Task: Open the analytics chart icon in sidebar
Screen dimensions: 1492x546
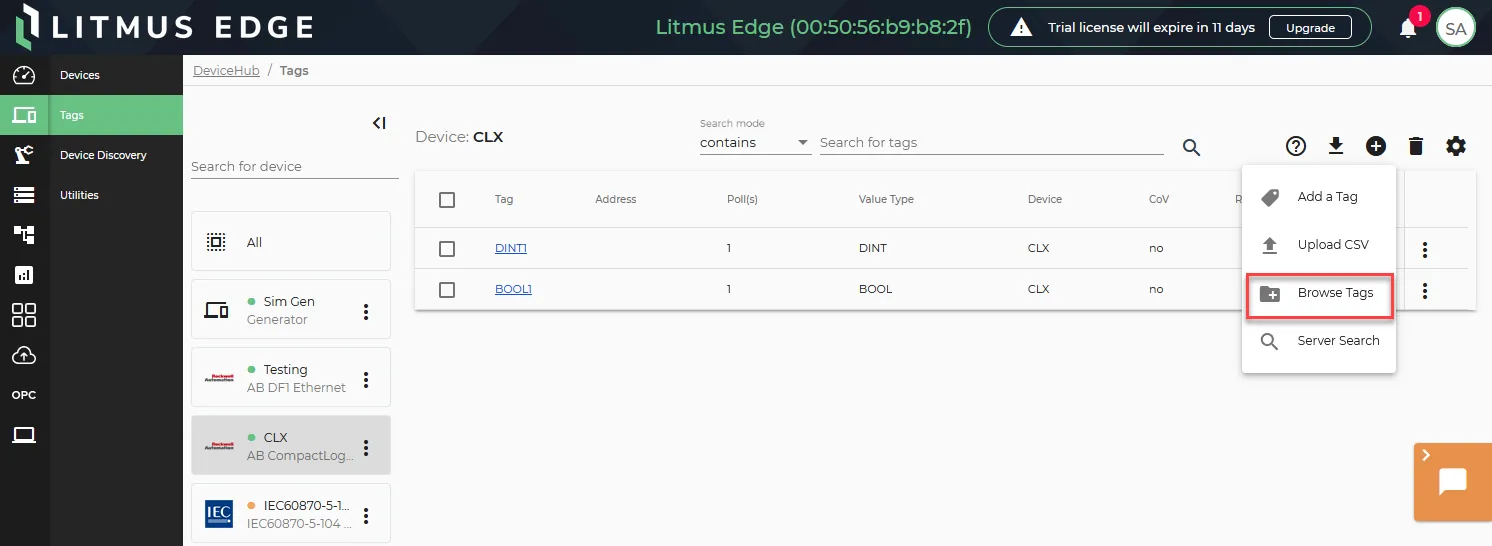Action: (24, 274)
